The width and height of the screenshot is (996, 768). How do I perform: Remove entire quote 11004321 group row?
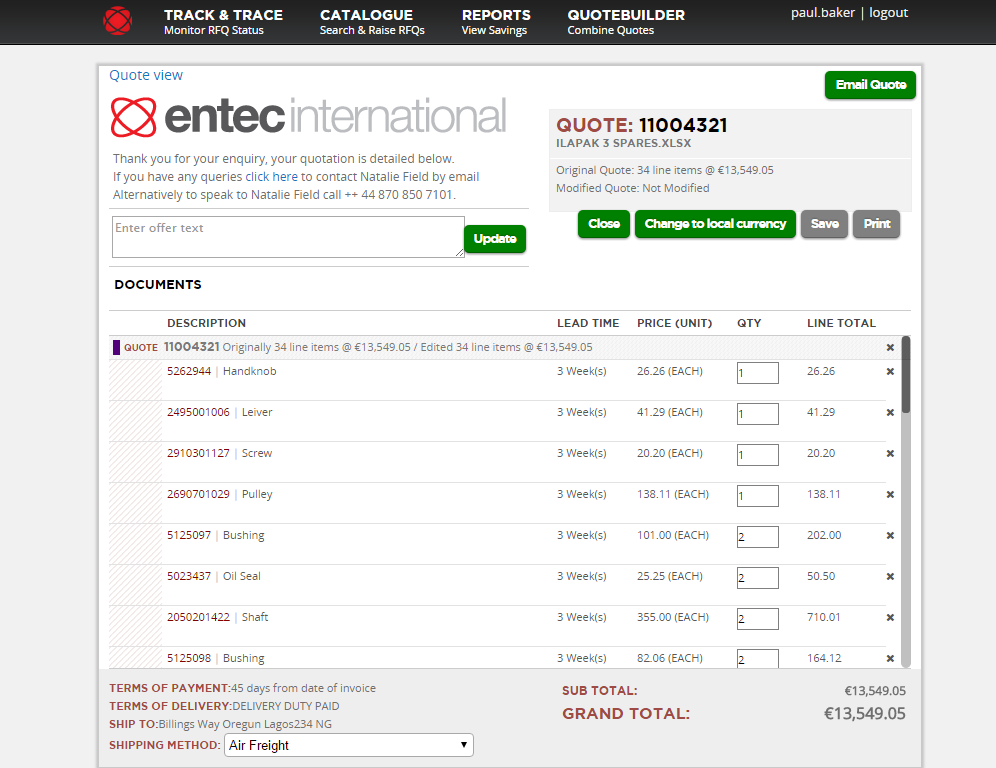[890, 347]
